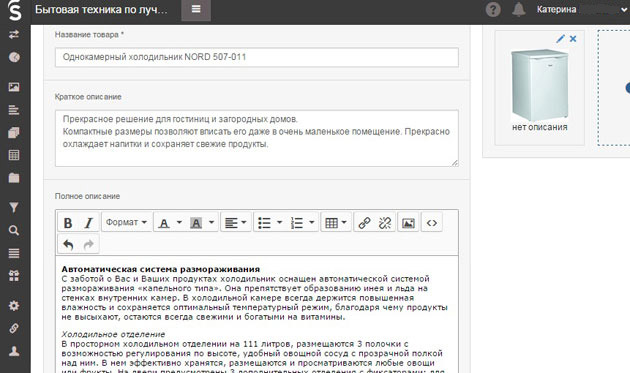
Task: Open the funnel filter sidebar icon
Action: 14,207
